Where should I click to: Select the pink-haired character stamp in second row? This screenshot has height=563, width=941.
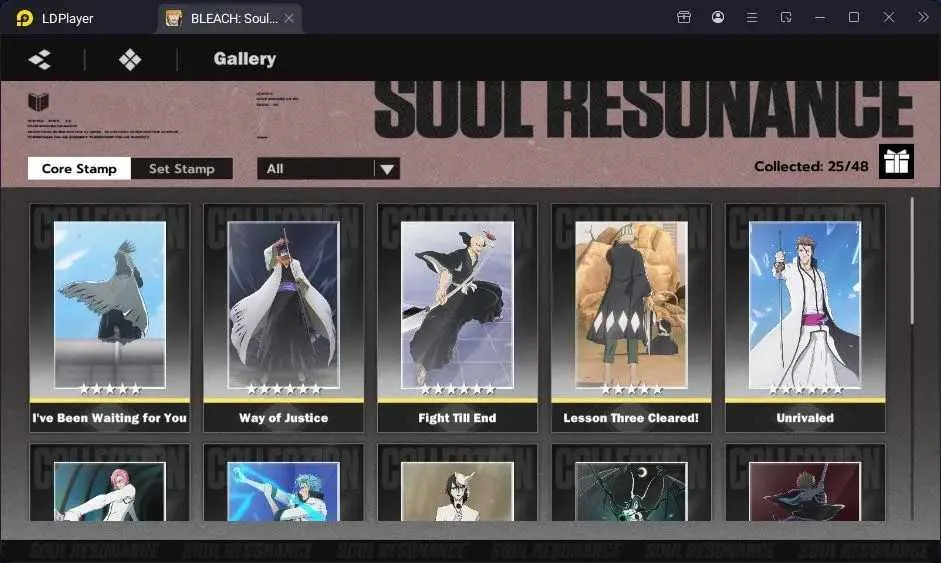[110, 483]
